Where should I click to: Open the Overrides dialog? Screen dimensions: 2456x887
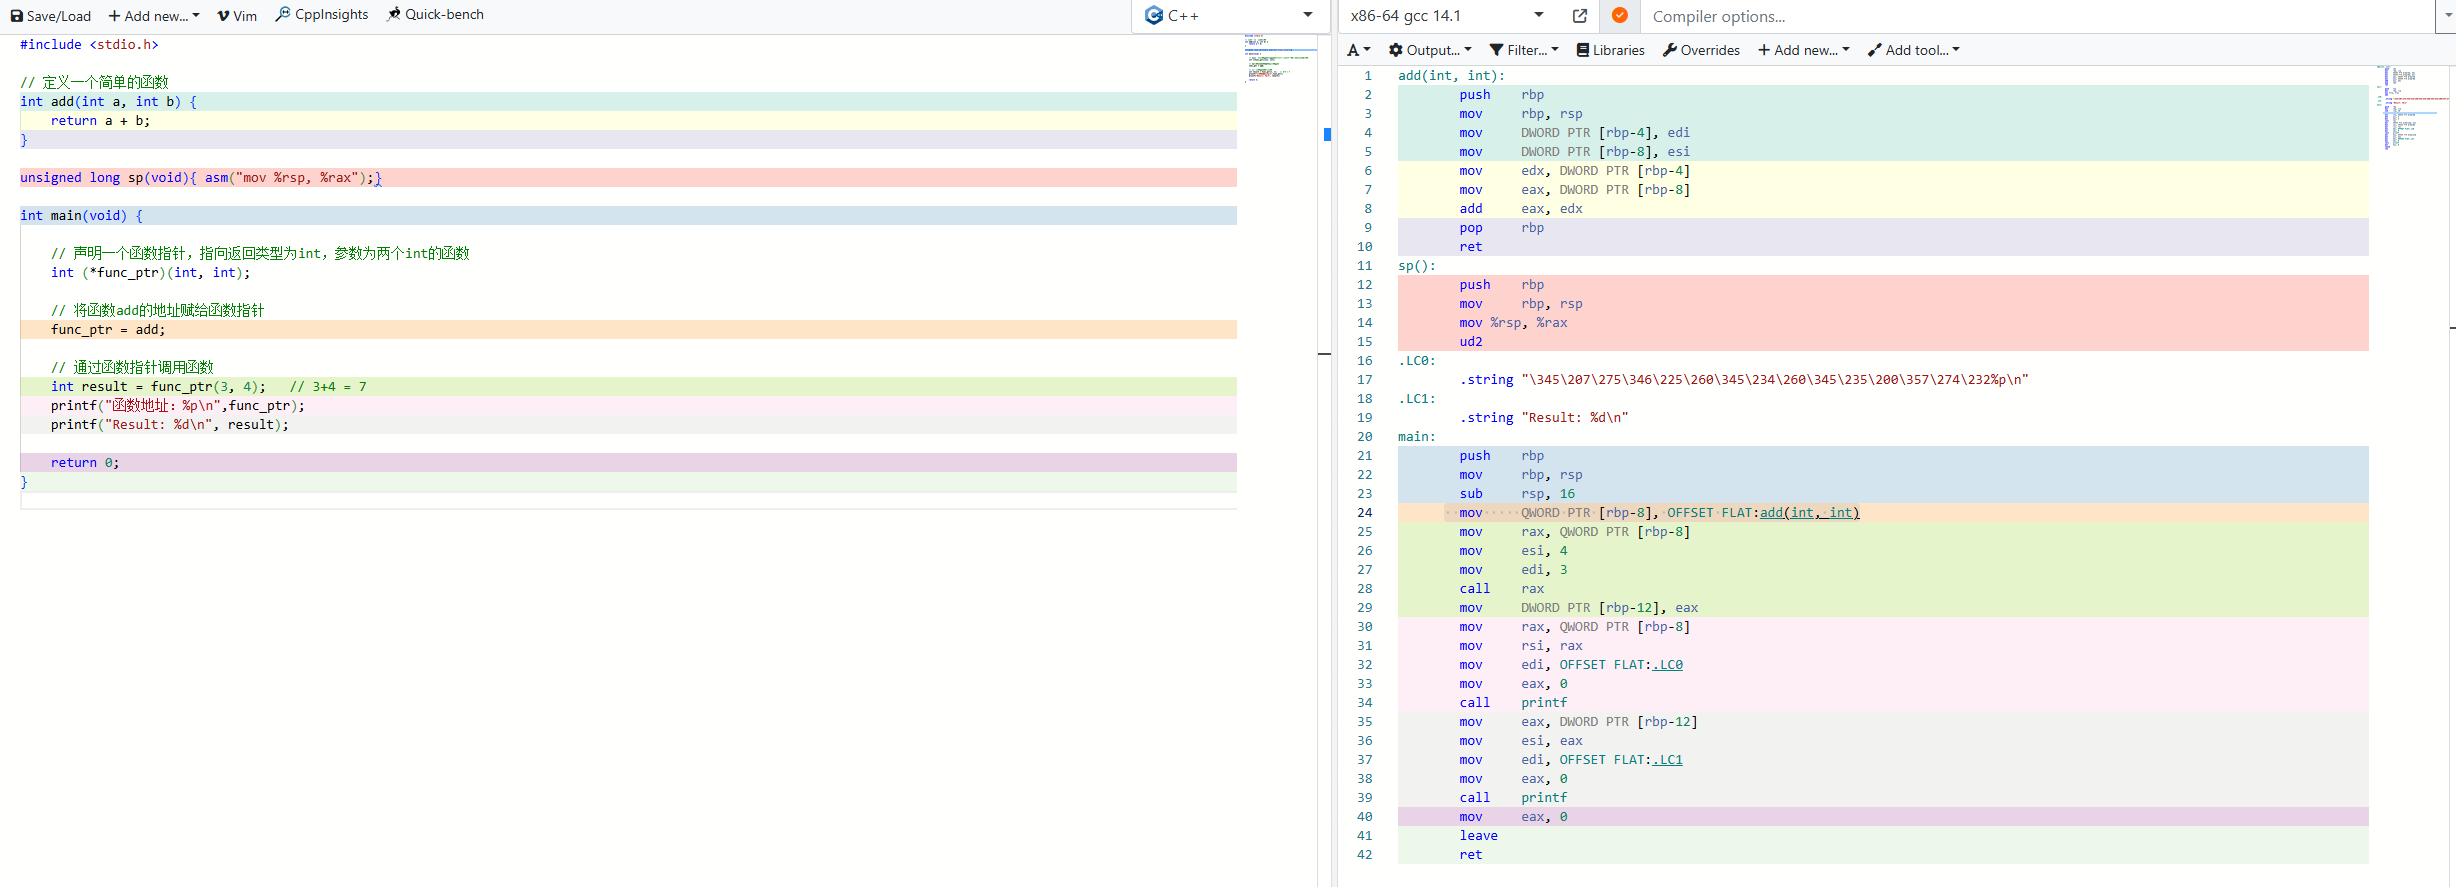(x=1701, y=50)
